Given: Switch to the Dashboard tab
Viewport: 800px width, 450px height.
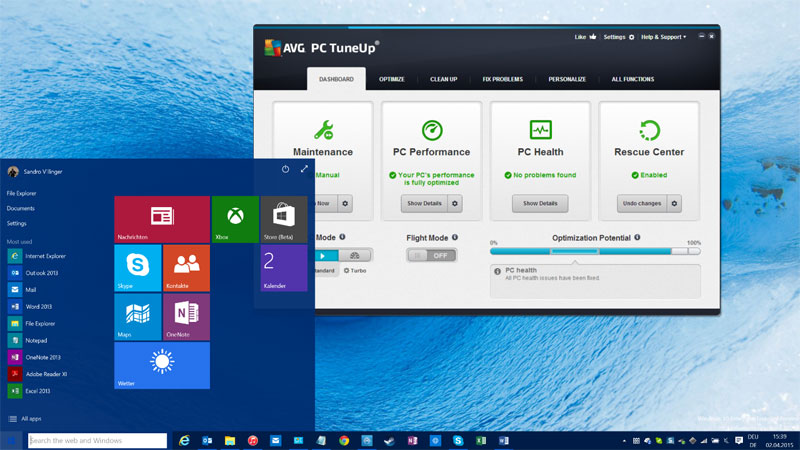Looking at the screenshot, I should (336, 79).
